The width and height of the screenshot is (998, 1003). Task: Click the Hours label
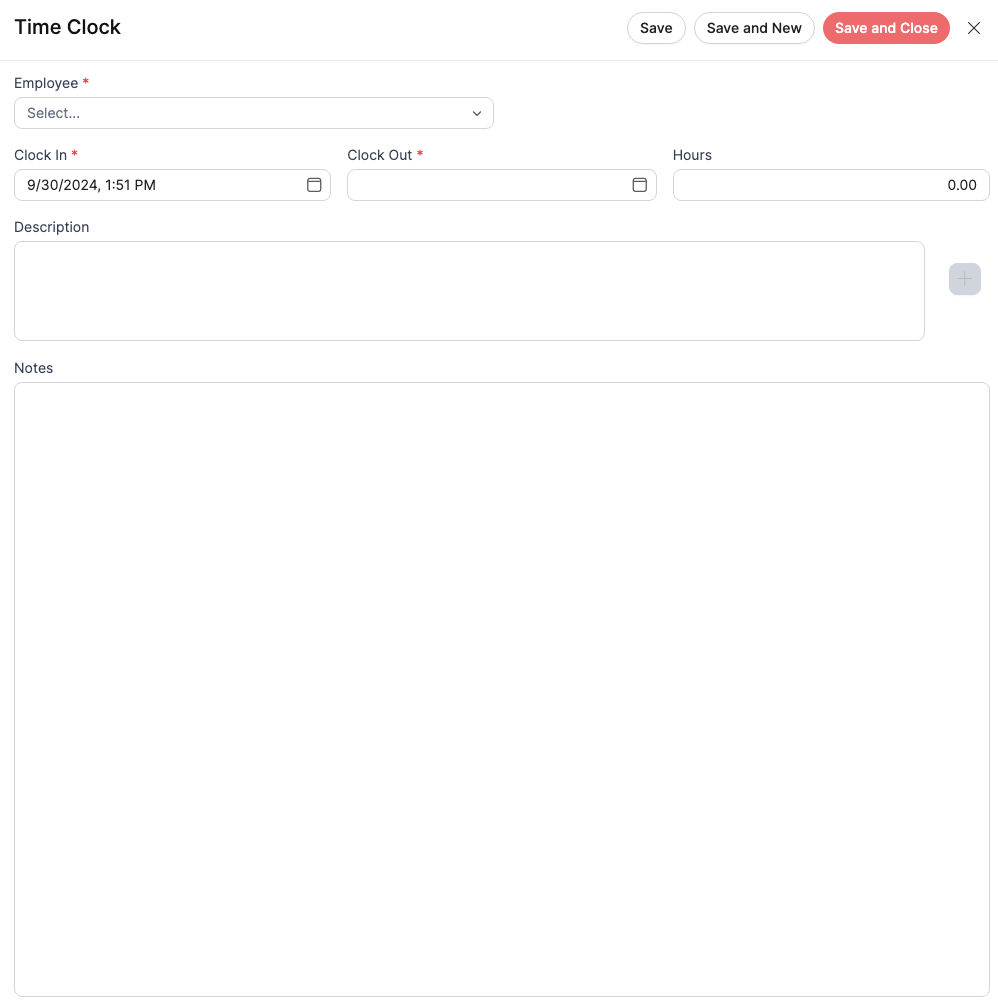coord(692,155)
